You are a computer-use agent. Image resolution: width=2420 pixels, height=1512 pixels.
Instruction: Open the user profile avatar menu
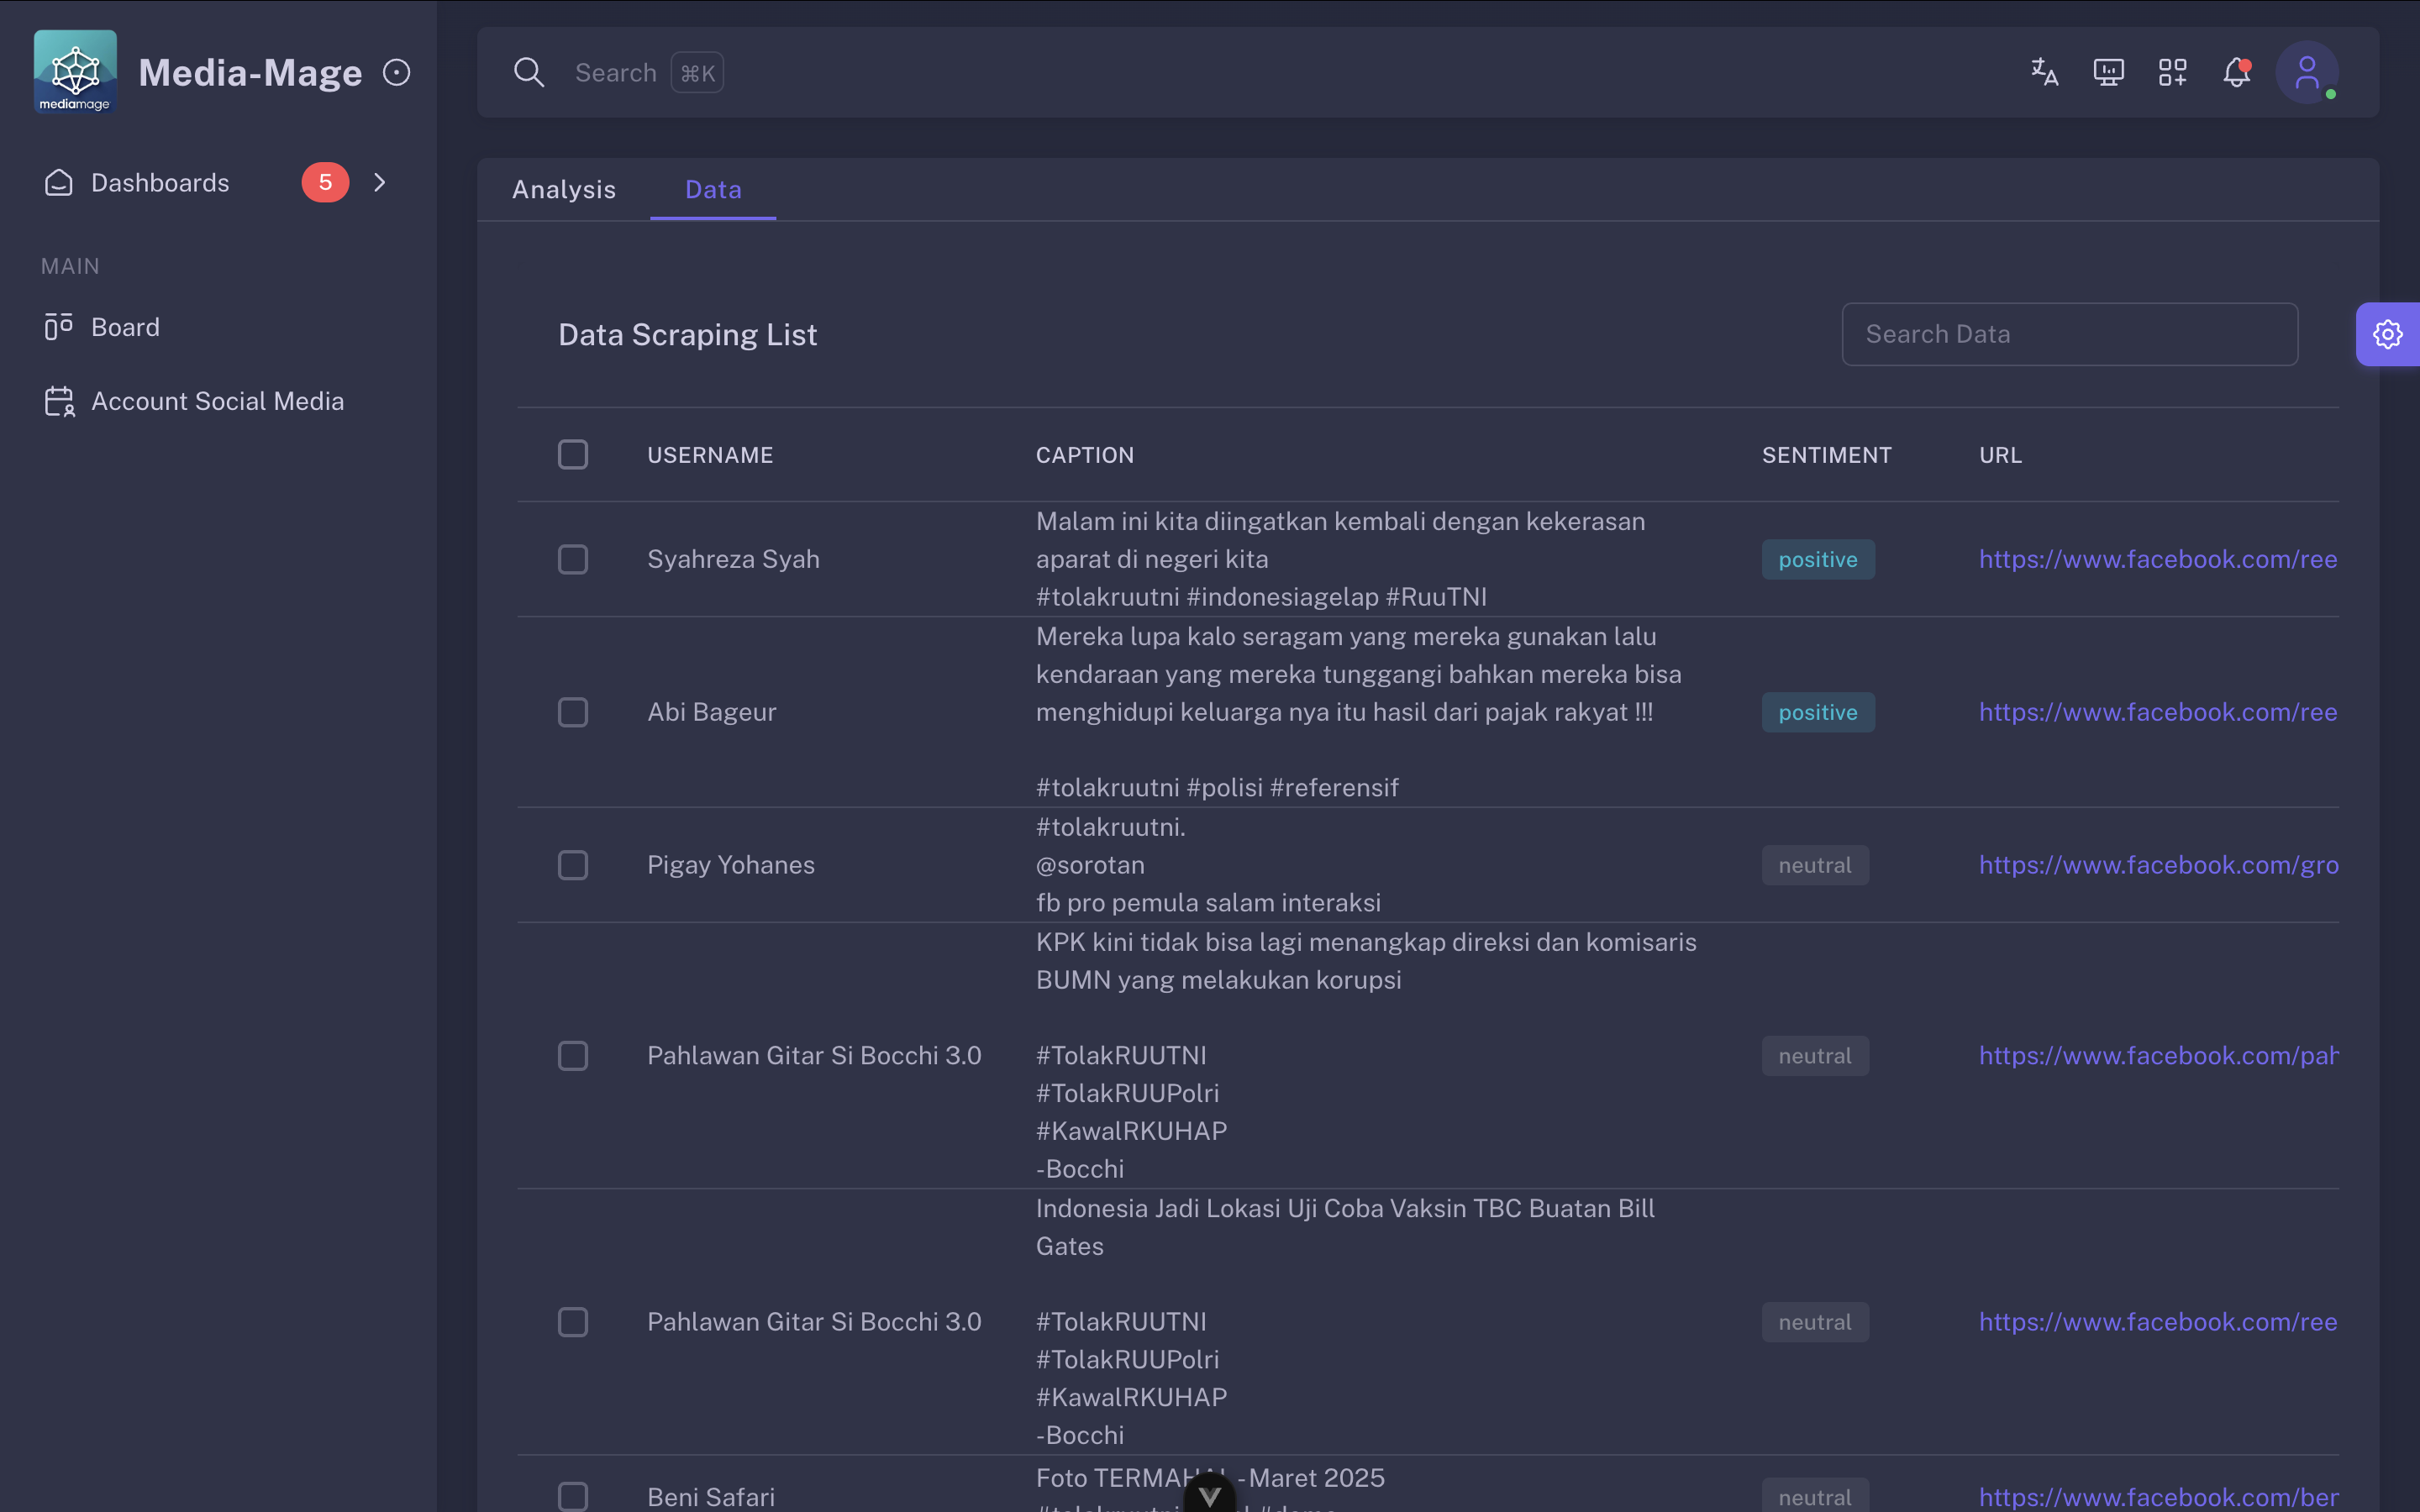click(2306, 72)
